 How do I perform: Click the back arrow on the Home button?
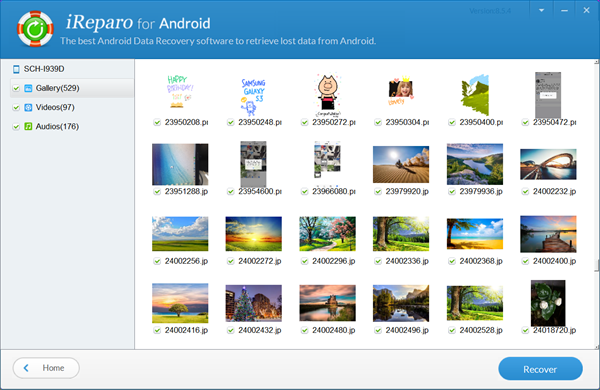[26, 368]
